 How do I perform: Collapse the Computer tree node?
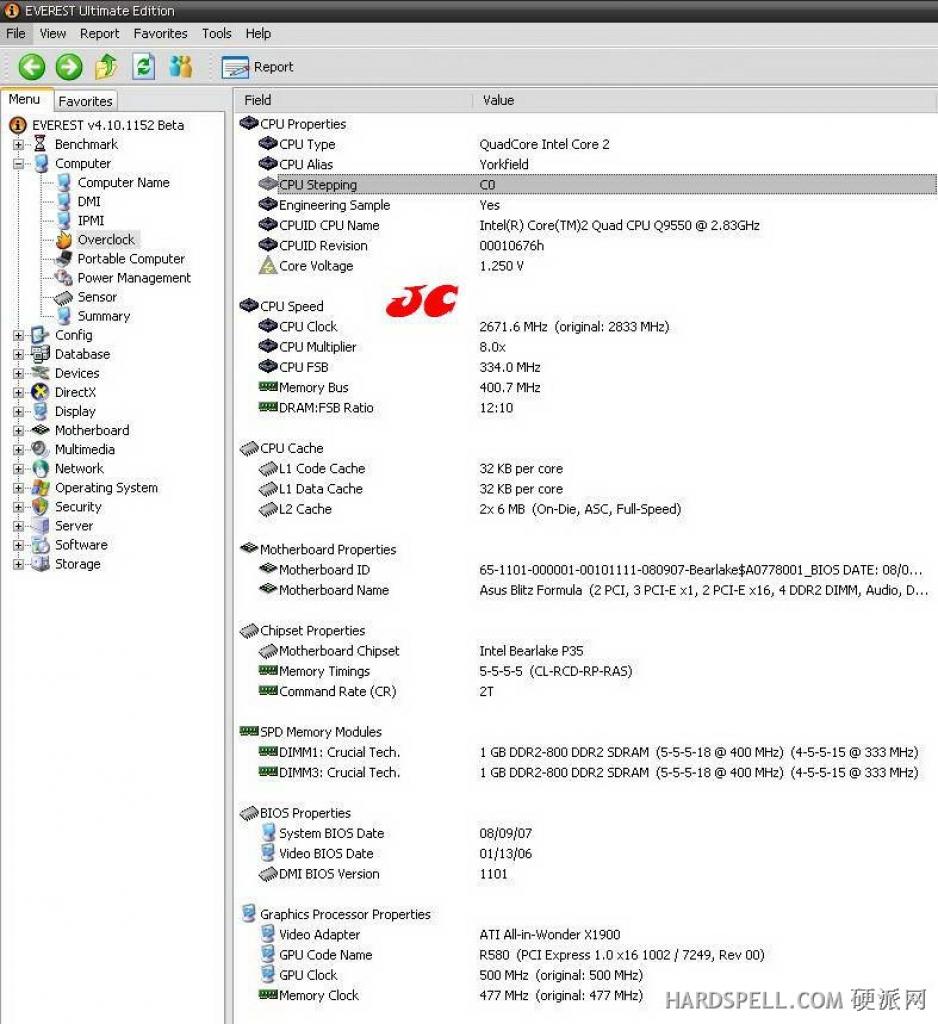pyautogui.click(x=18, y=163)
